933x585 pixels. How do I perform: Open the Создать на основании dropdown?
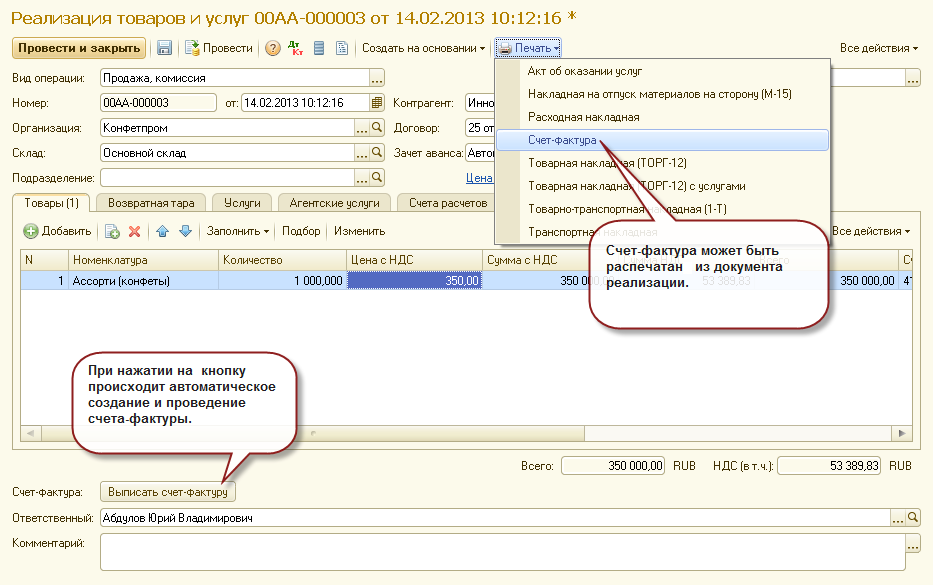click(x=423, y=48)
